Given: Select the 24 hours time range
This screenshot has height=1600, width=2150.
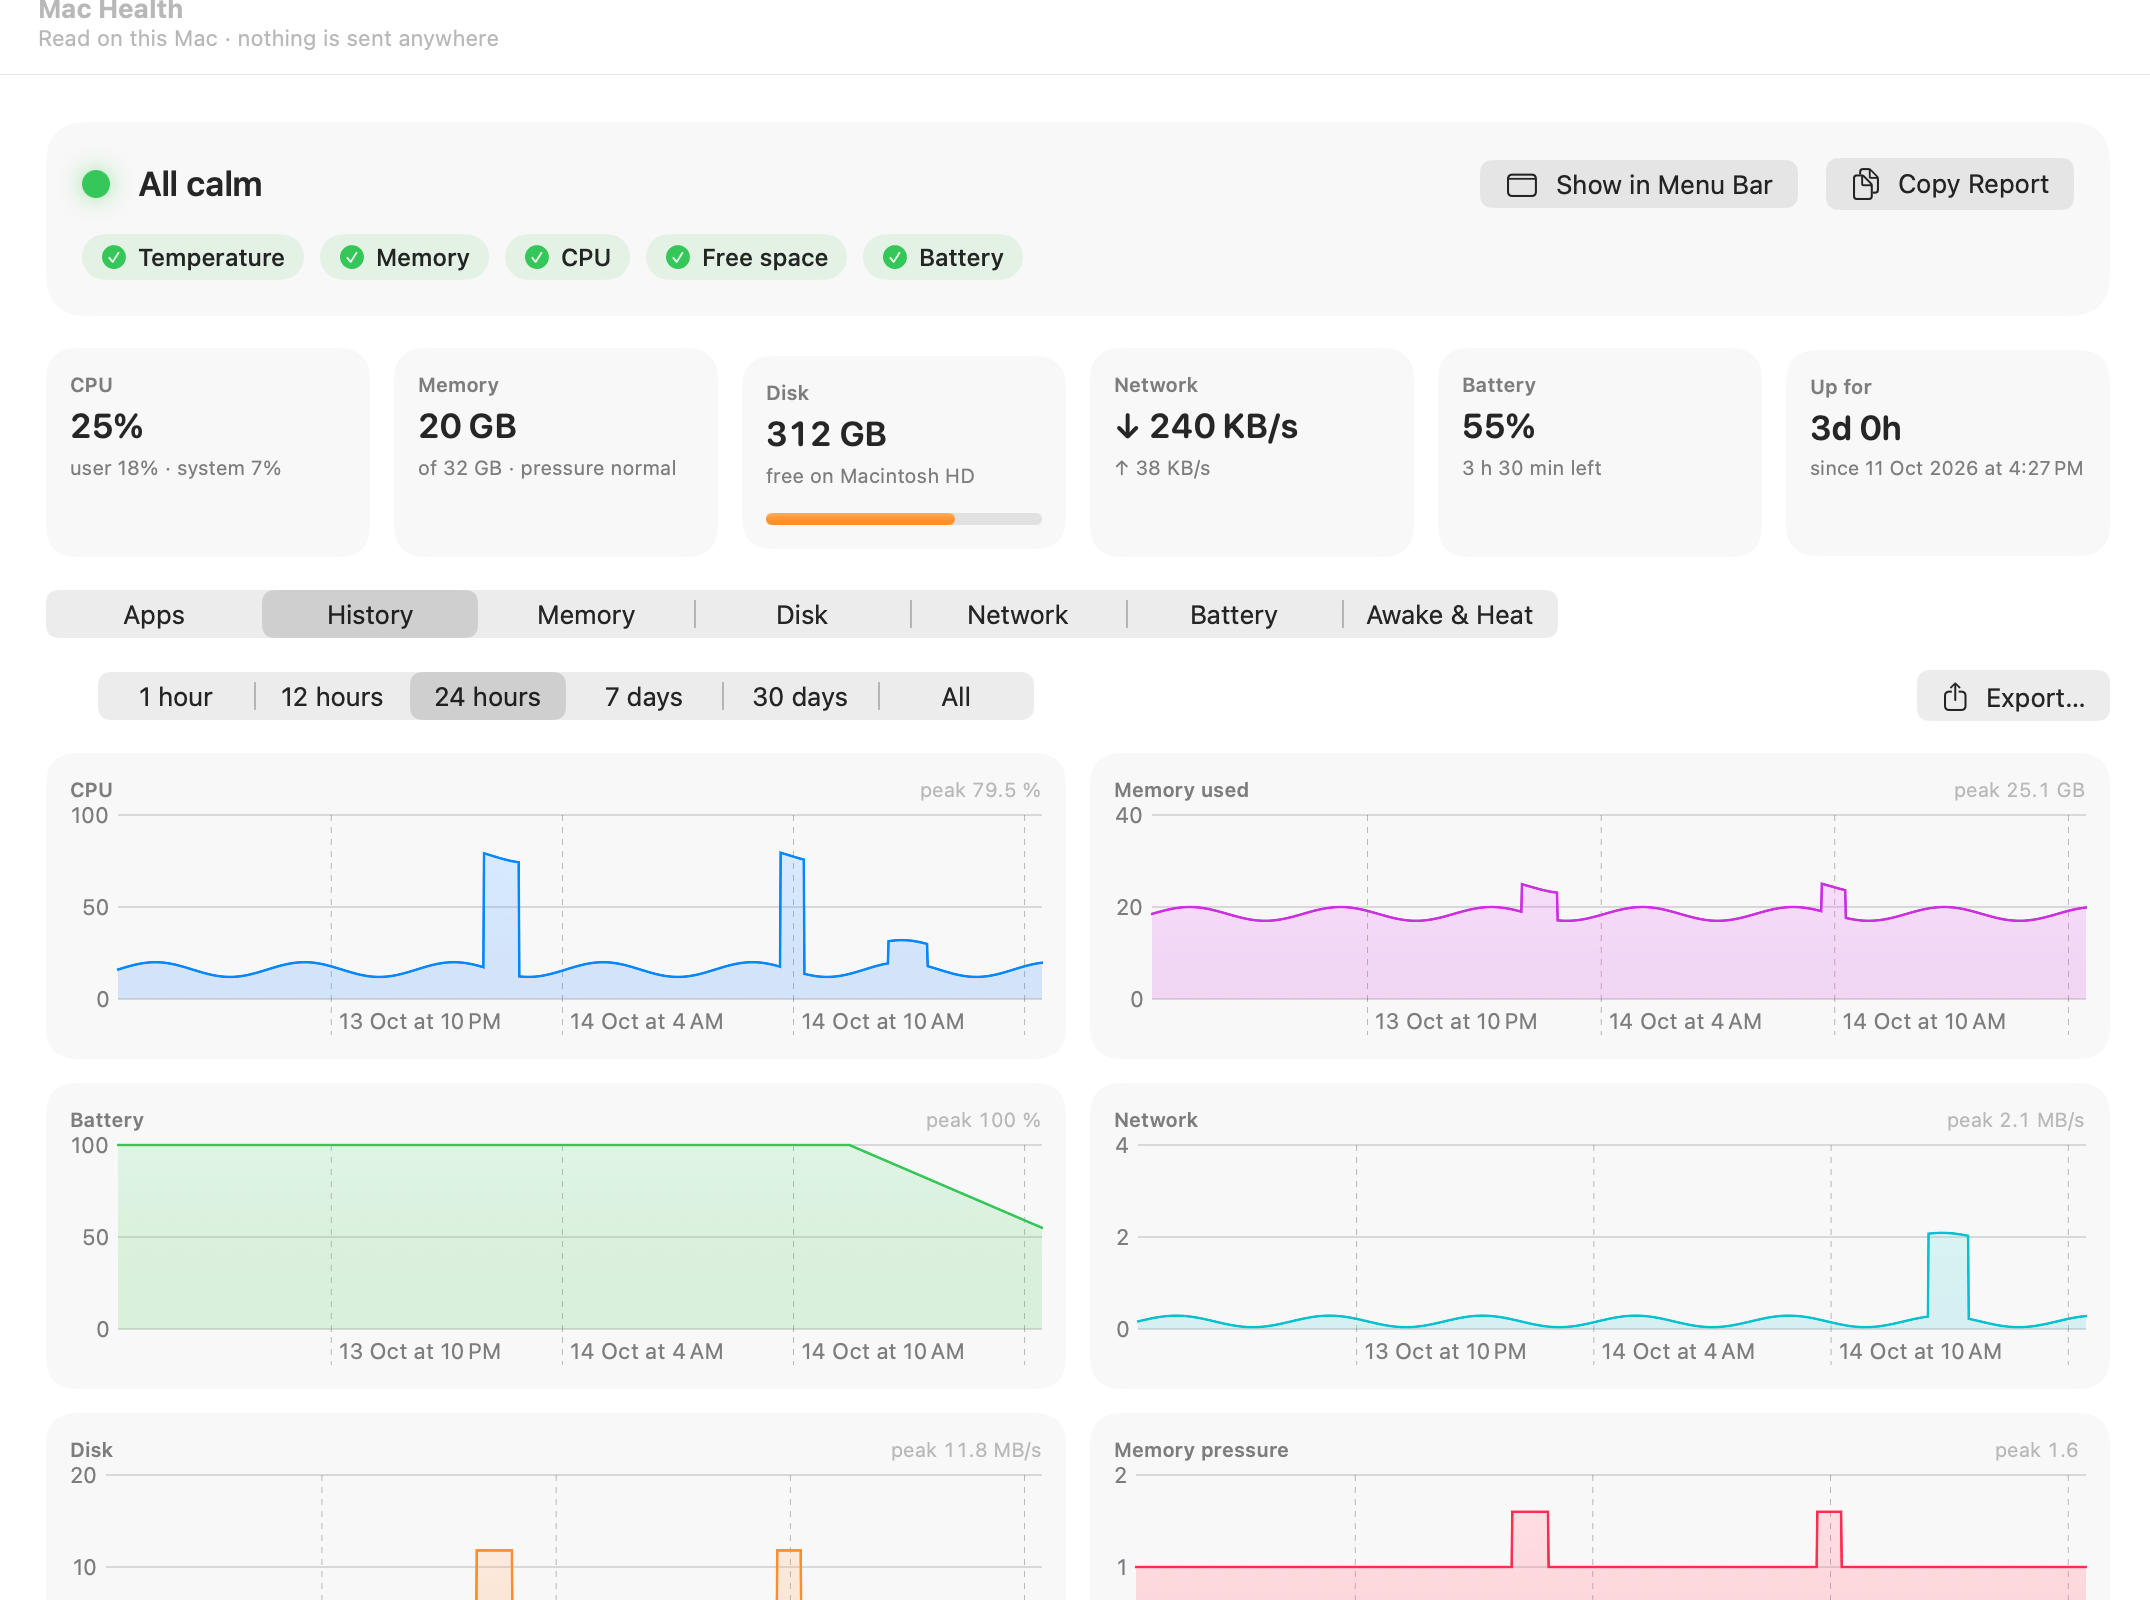Looking at the screenshot, I should (488, 696).
